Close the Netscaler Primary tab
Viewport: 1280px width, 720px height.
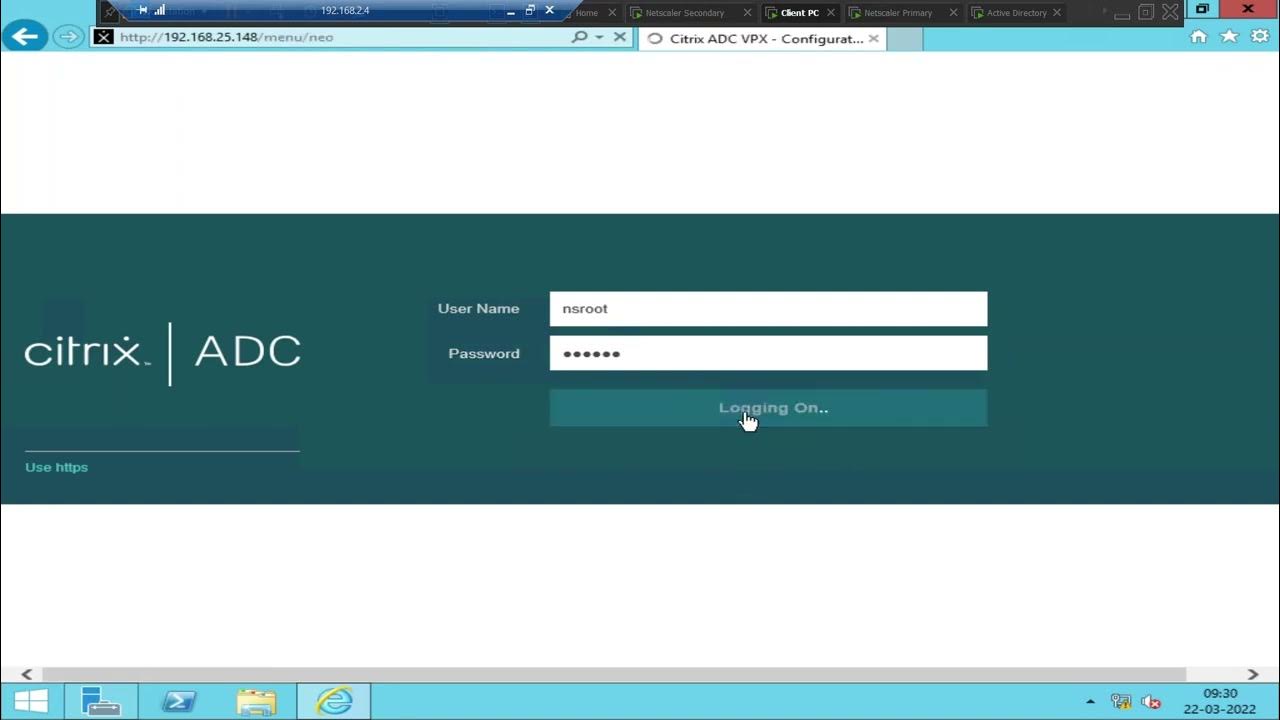tap(953, 13)
